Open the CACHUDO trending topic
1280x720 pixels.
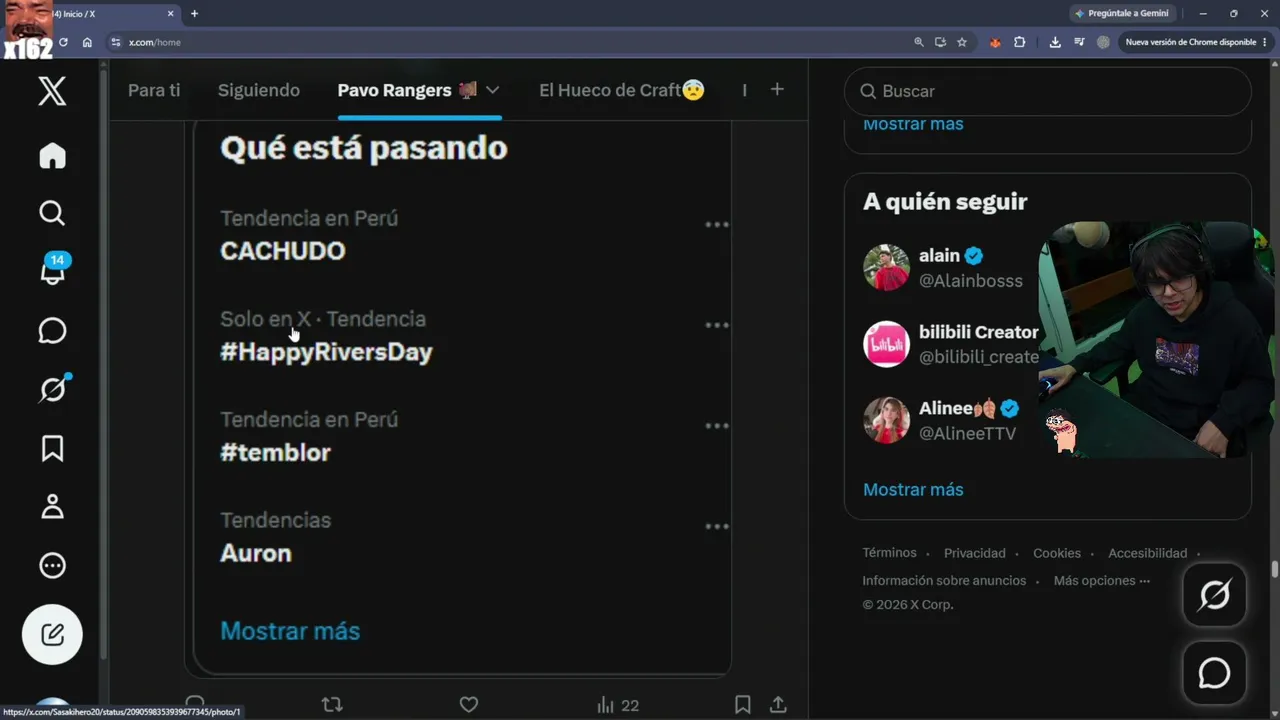point(283,251)
